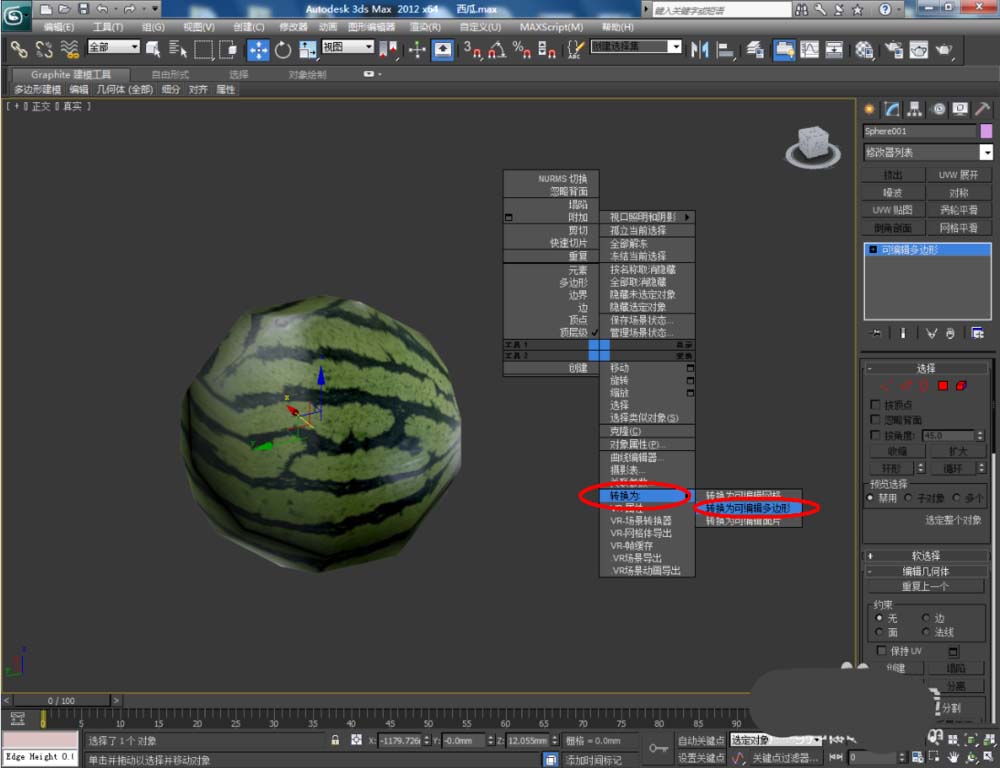The image size is (1000, 768).
Task: Activate the Select and Rotate tool
Action: tap(283, 50)
